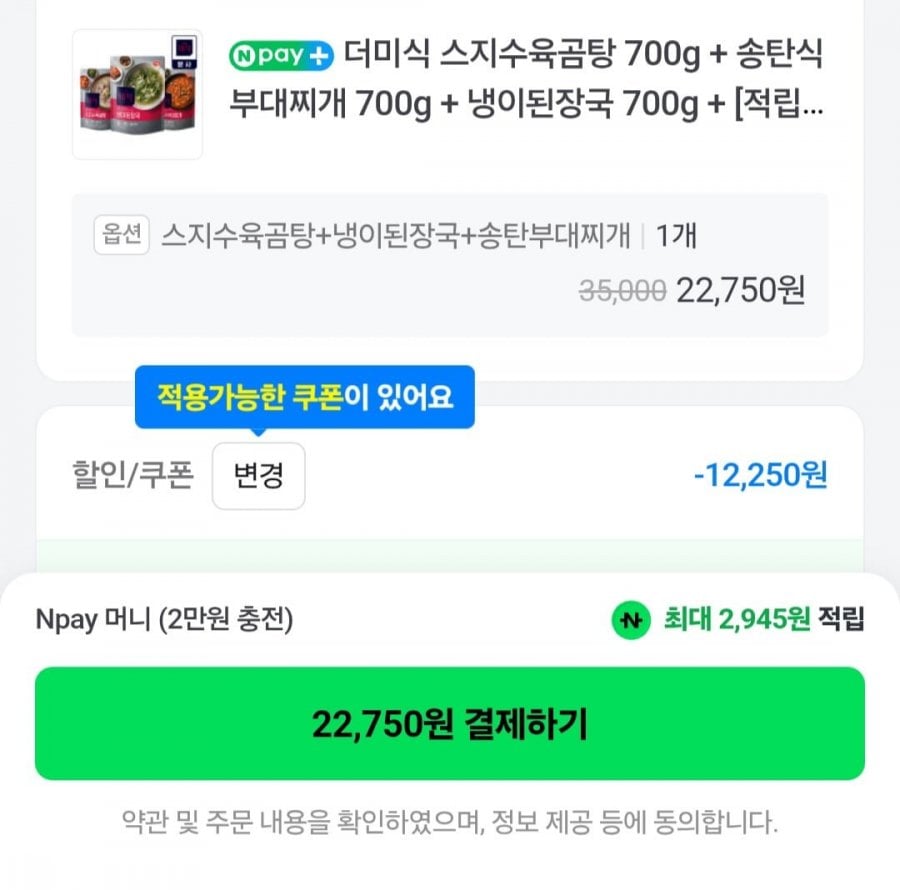
Task: Click the 변경 button next to 할인/쿠폰
Action: pos(258,476)
